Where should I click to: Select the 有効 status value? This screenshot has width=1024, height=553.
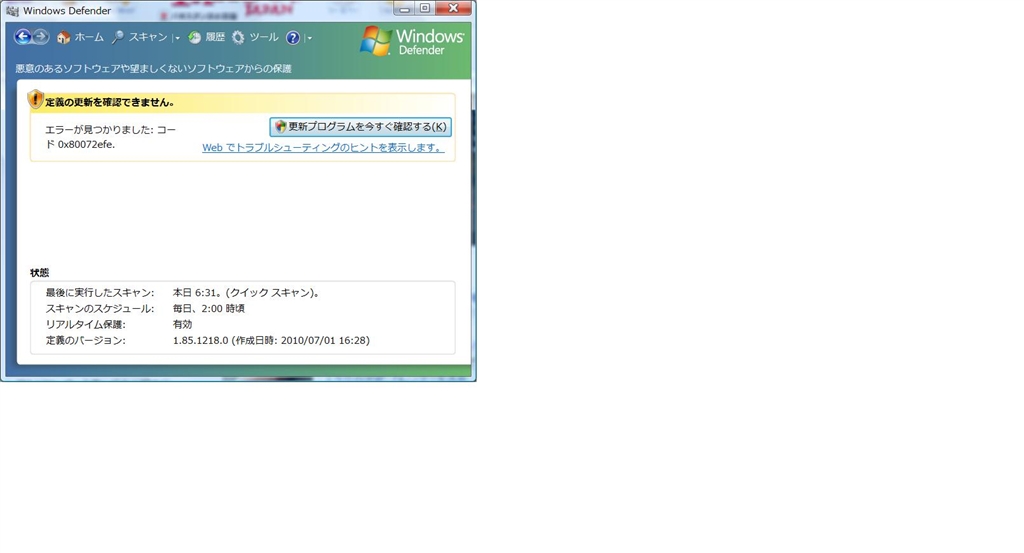point(182,324)
